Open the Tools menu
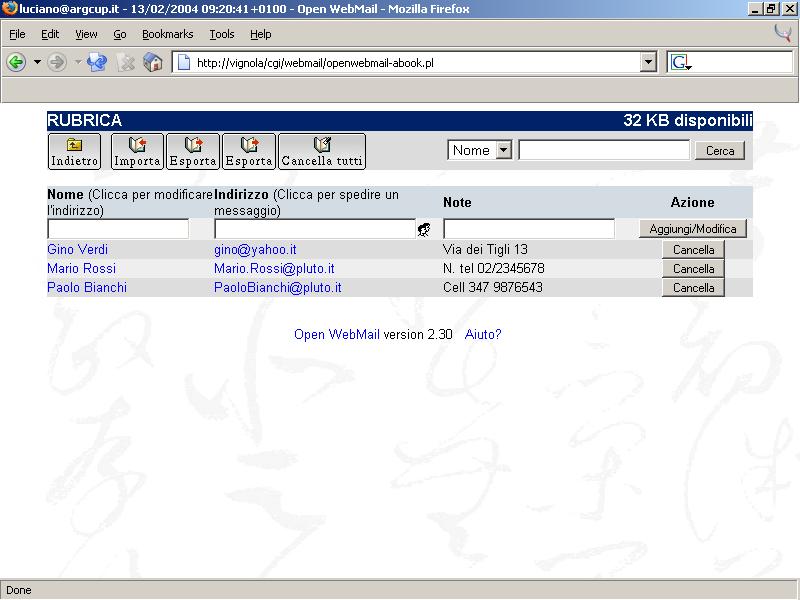This screenshot has width=800, height=600. tap(222, 34)
